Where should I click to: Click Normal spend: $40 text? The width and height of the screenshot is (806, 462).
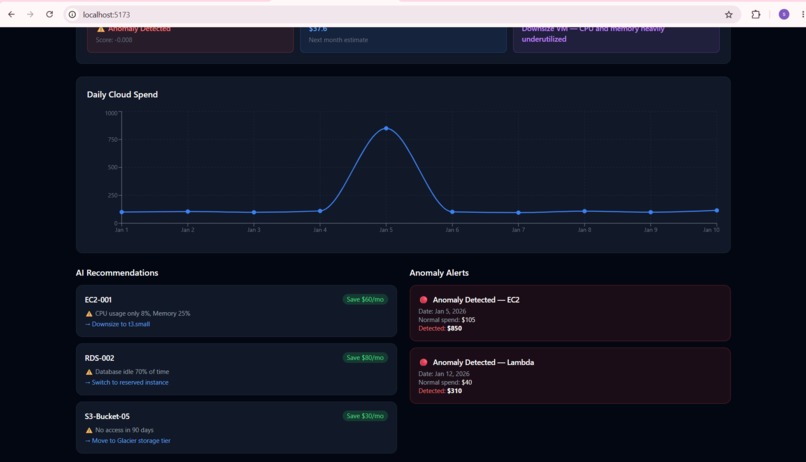coord(445,382)
